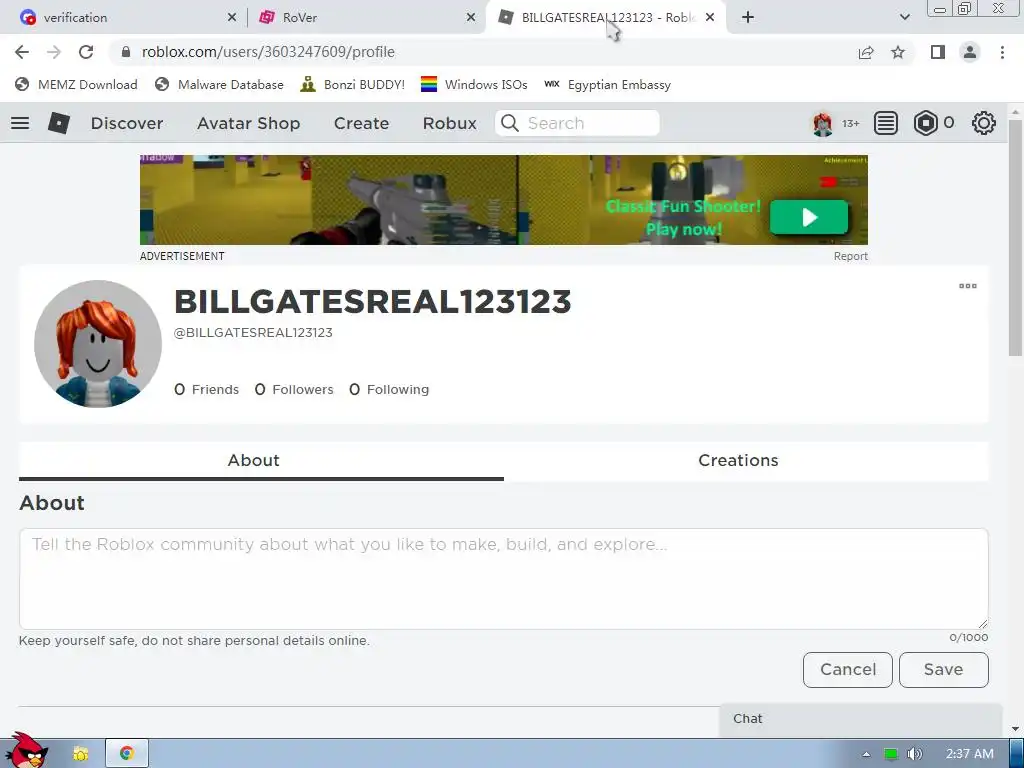View the 0 Following list
This screenshot has width=1024, height=768.
coord(389,390)
